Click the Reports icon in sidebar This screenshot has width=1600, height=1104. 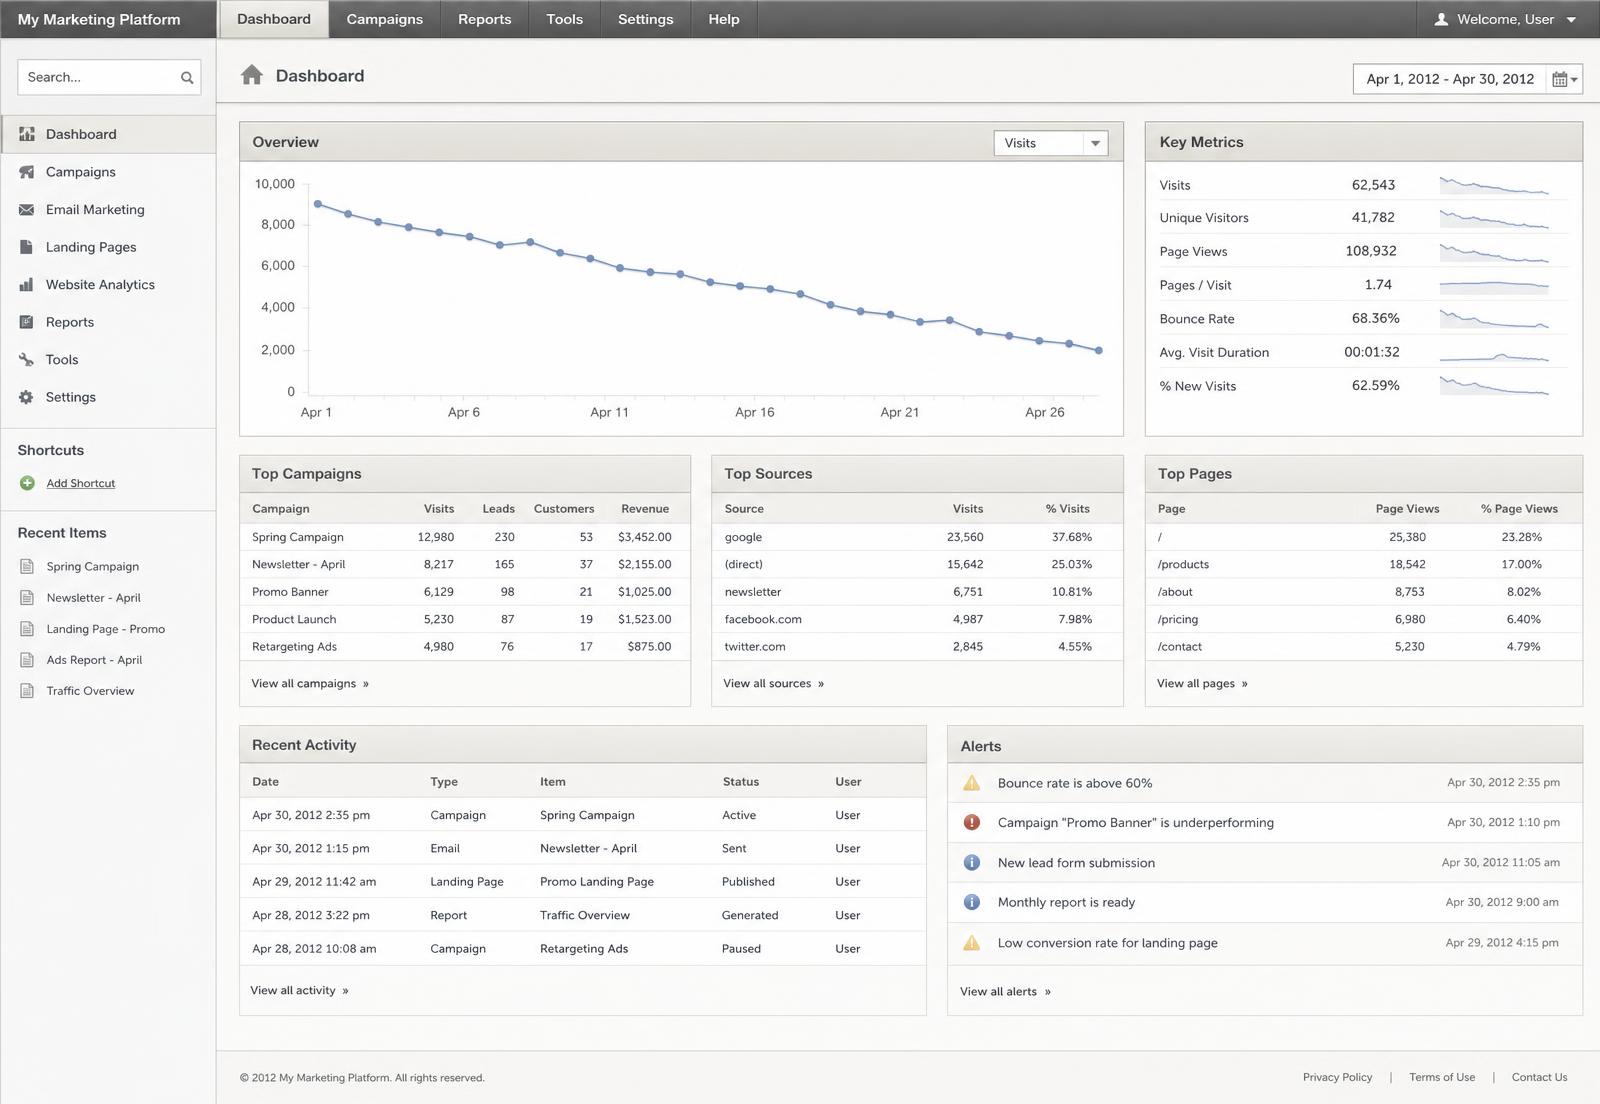[x=27, y=322]
